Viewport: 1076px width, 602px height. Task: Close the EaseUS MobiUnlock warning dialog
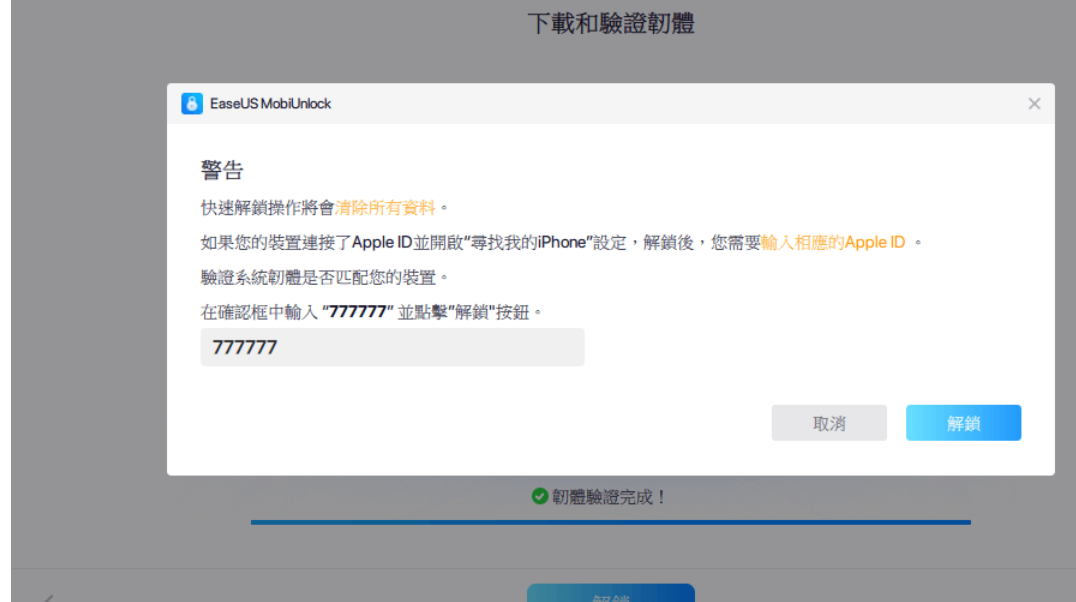point(1034,104)
